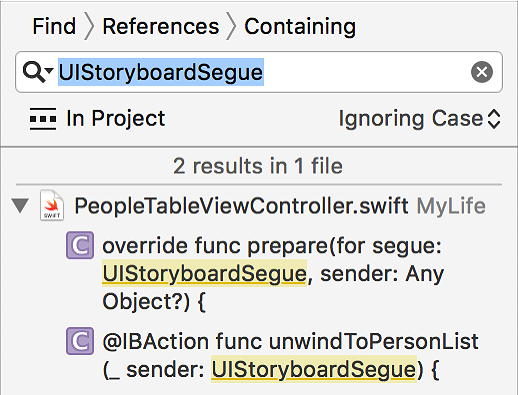Click the search scope icon beside In Project
This screenshot has height=395, width=518.
(x=43, y=119)
